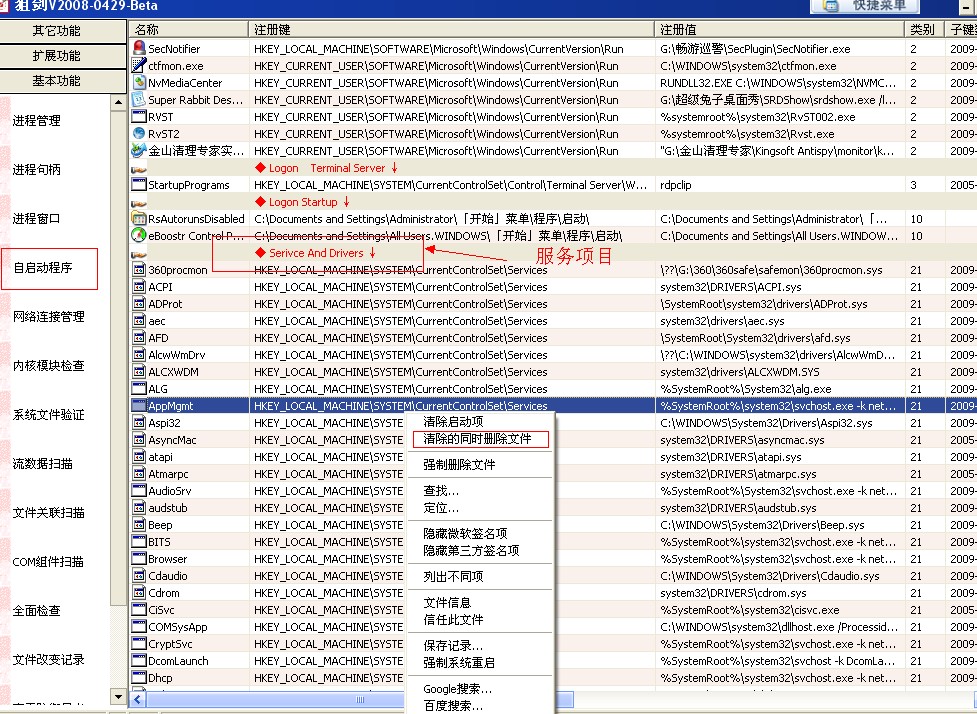Select Google搜索... menu entry

click(x=457, y=688)
